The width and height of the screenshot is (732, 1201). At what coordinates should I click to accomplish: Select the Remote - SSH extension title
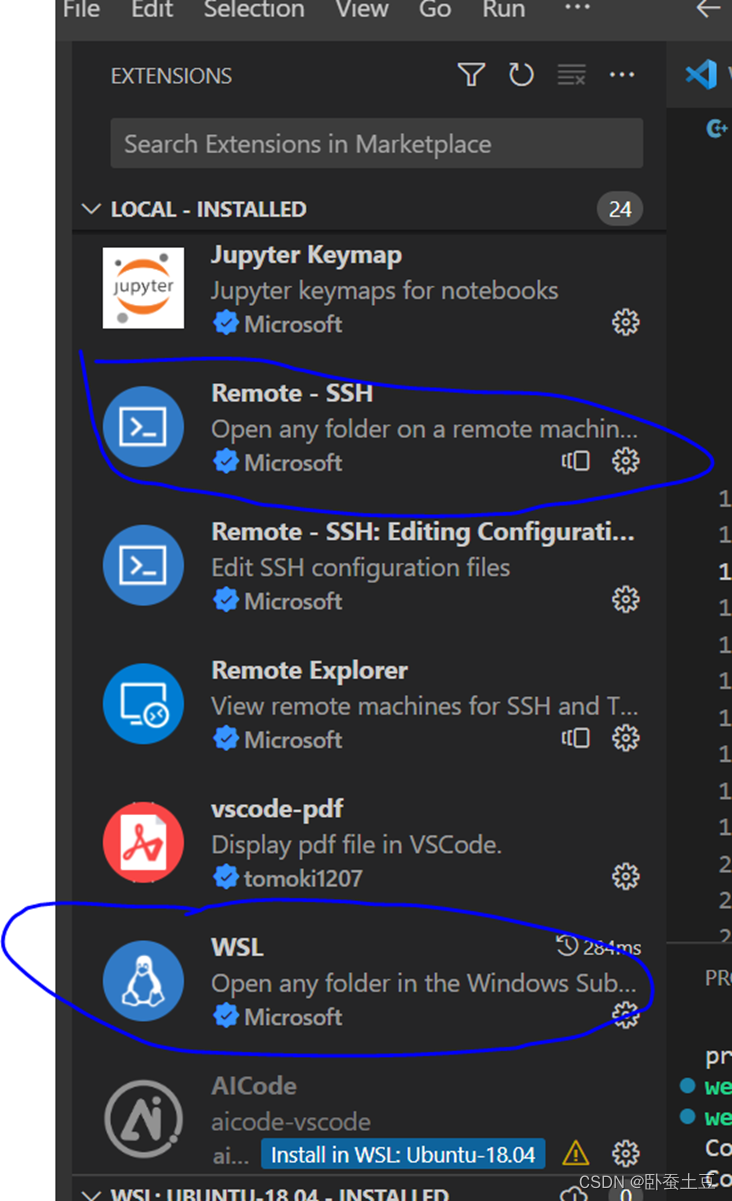tap(292, 393)
